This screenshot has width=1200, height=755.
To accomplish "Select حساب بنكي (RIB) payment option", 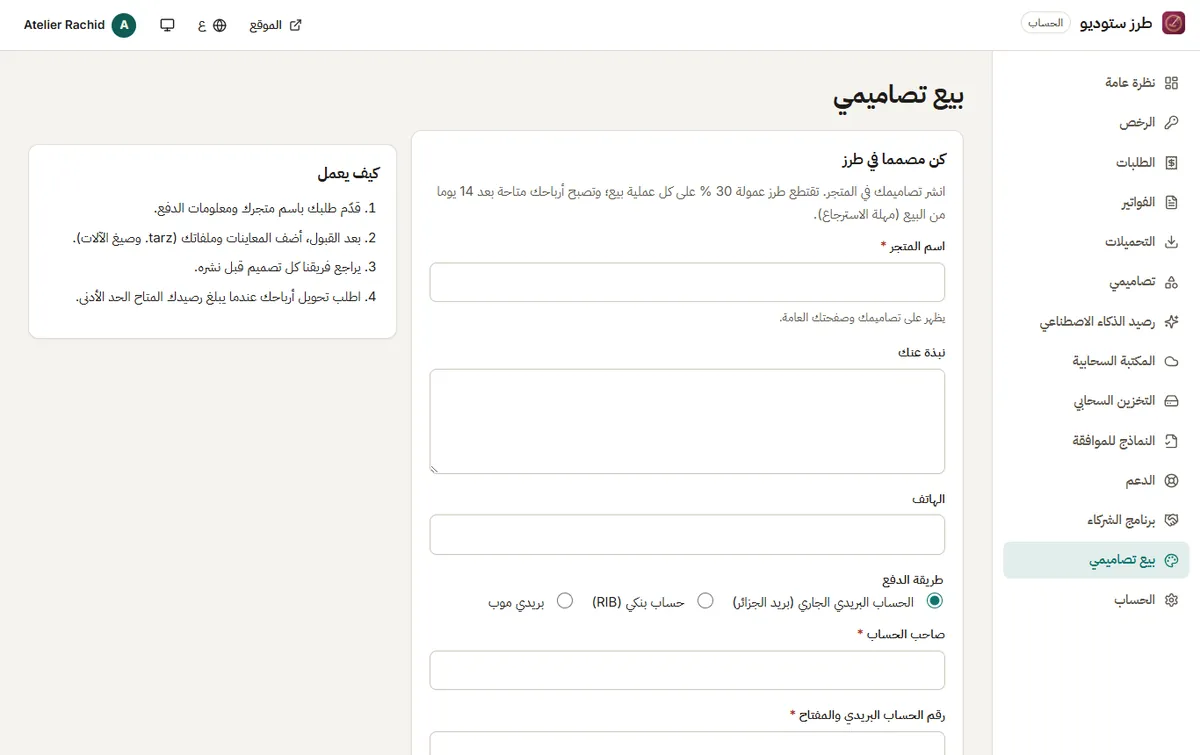I will click(x=705, y=601).
